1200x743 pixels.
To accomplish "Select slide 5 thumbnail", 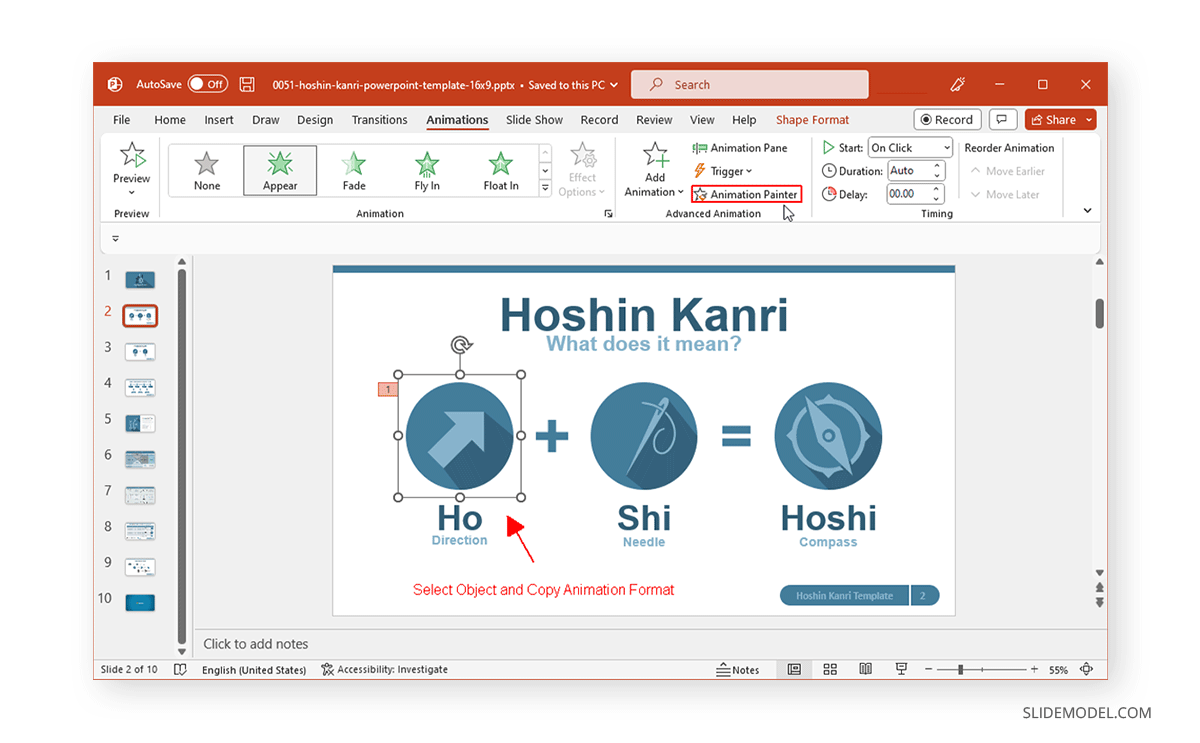I will coord(139,423).
